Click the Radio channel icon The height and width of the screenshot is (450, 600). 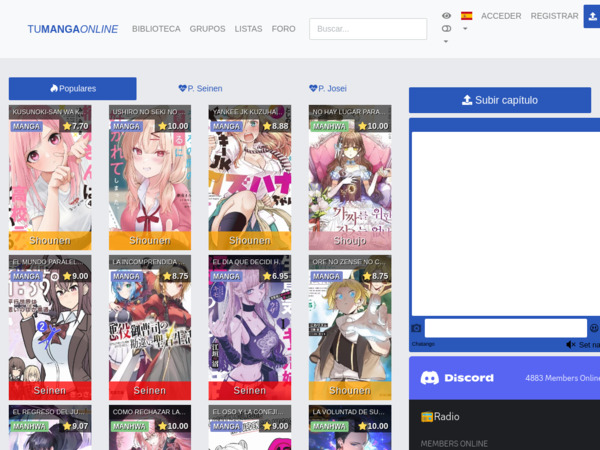[427, 416]
